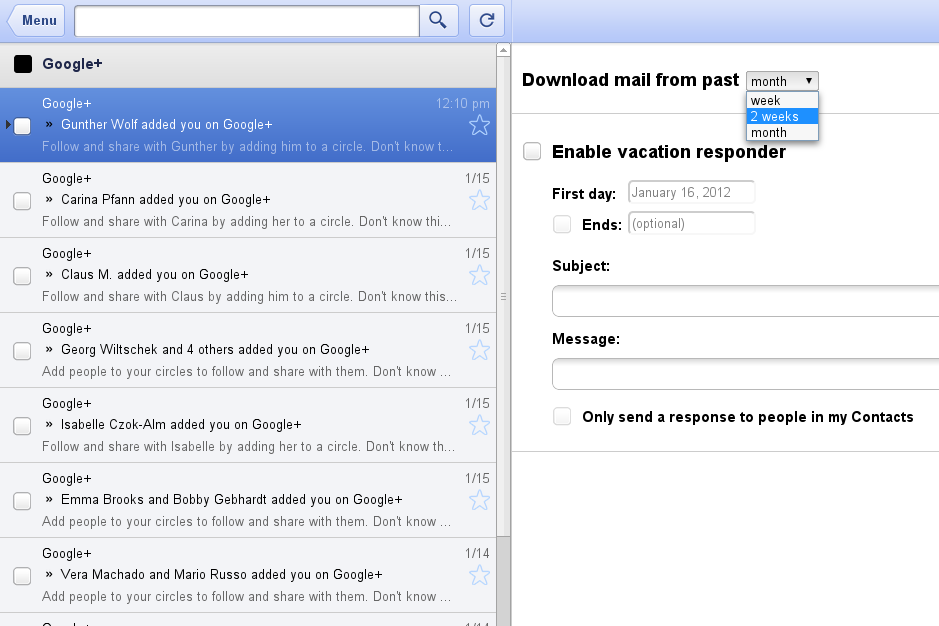Open email 'Claus M. added you on Google+'
Image resolution: width=939 pixels, height=626 pixels.
tap(248, 275)
